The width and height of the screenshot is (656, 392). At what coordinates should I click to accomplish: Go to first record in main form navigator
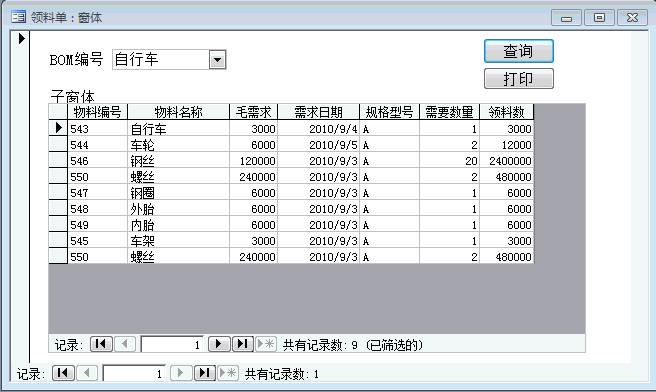click(63, 373)
